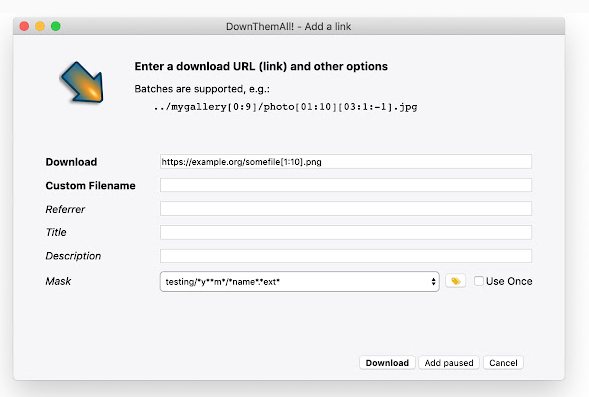The height and width of the screenshot is (397, 589).
Task: Minimize window with the yellow button
Action: point(40,26)
